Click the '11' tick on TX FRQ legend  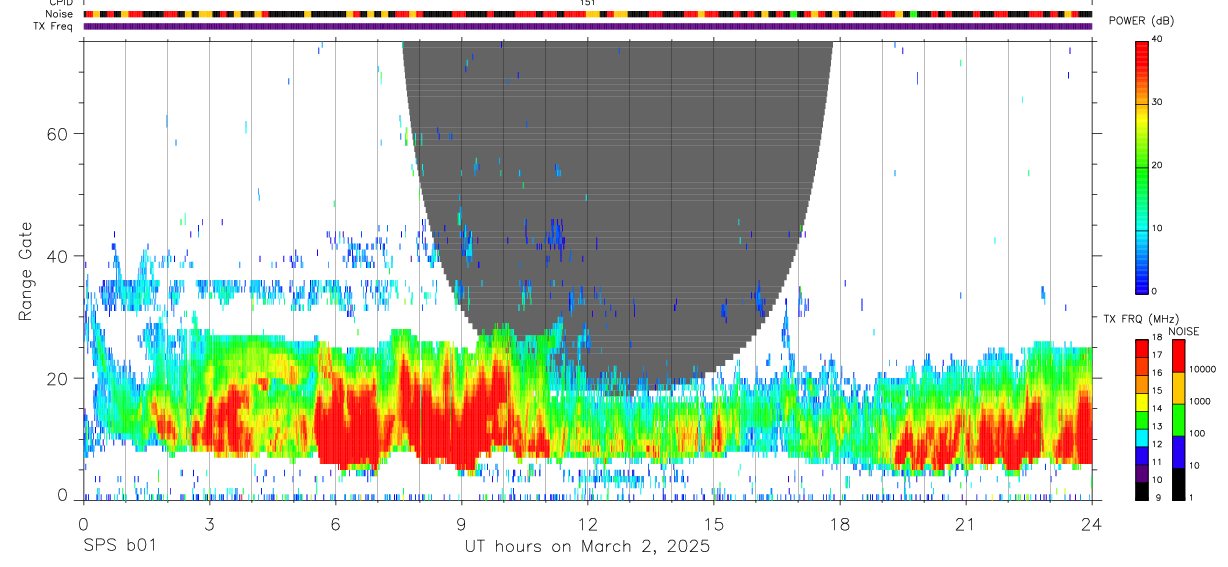(1158, 463)
